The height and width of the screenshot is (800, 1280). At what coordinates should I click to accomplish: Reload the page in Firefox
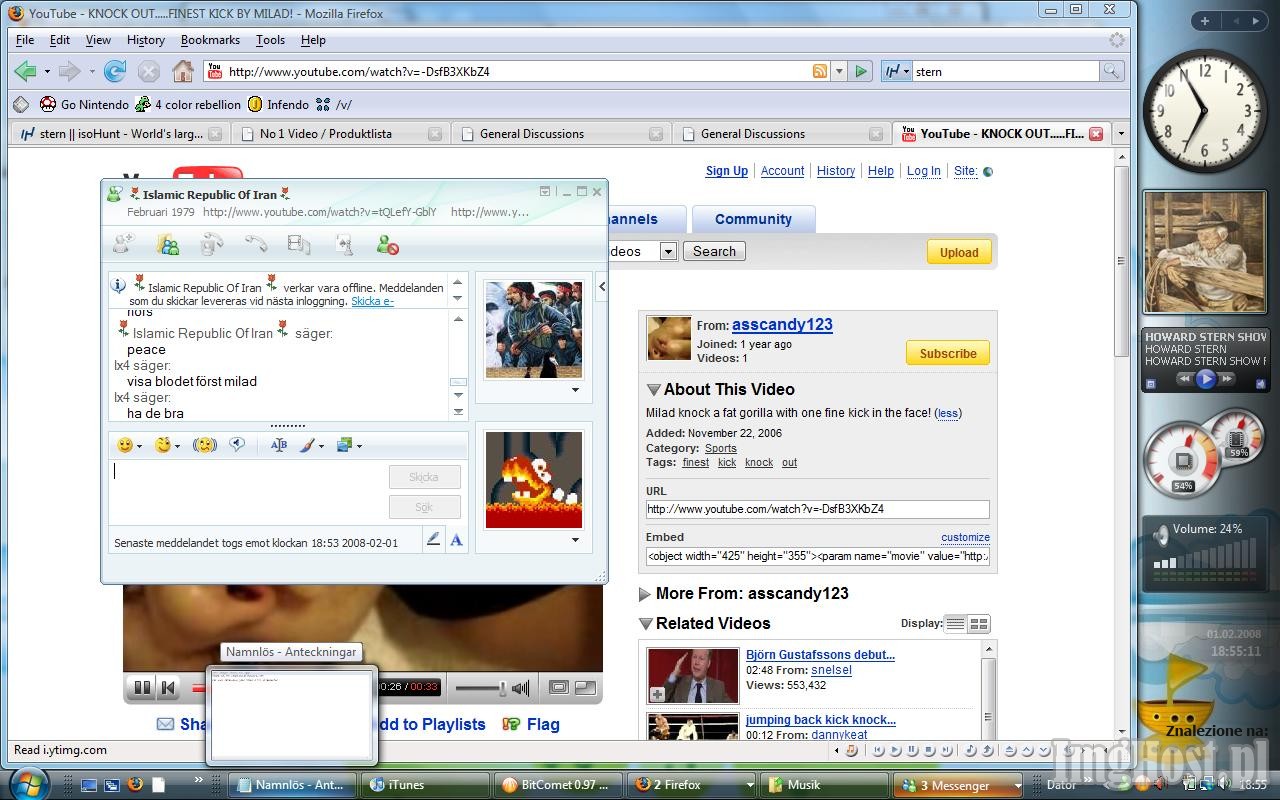[x=115, y=71]
